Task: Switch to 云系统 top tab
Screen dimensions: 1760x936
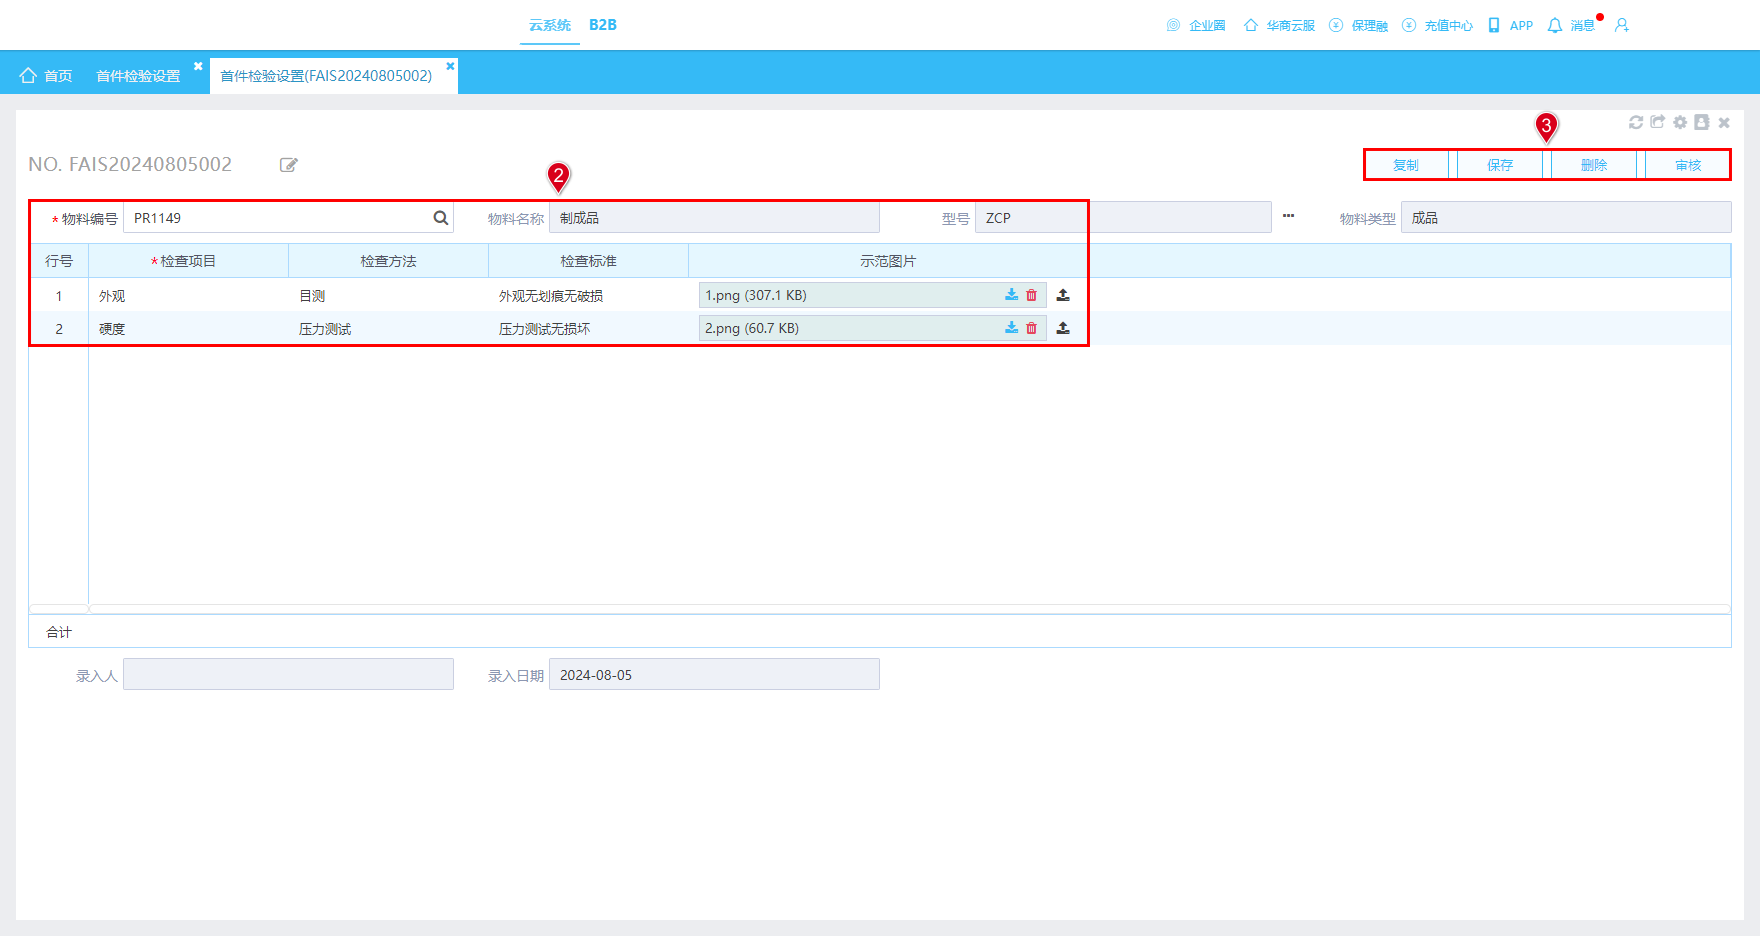Action: [x=550, y=25]
